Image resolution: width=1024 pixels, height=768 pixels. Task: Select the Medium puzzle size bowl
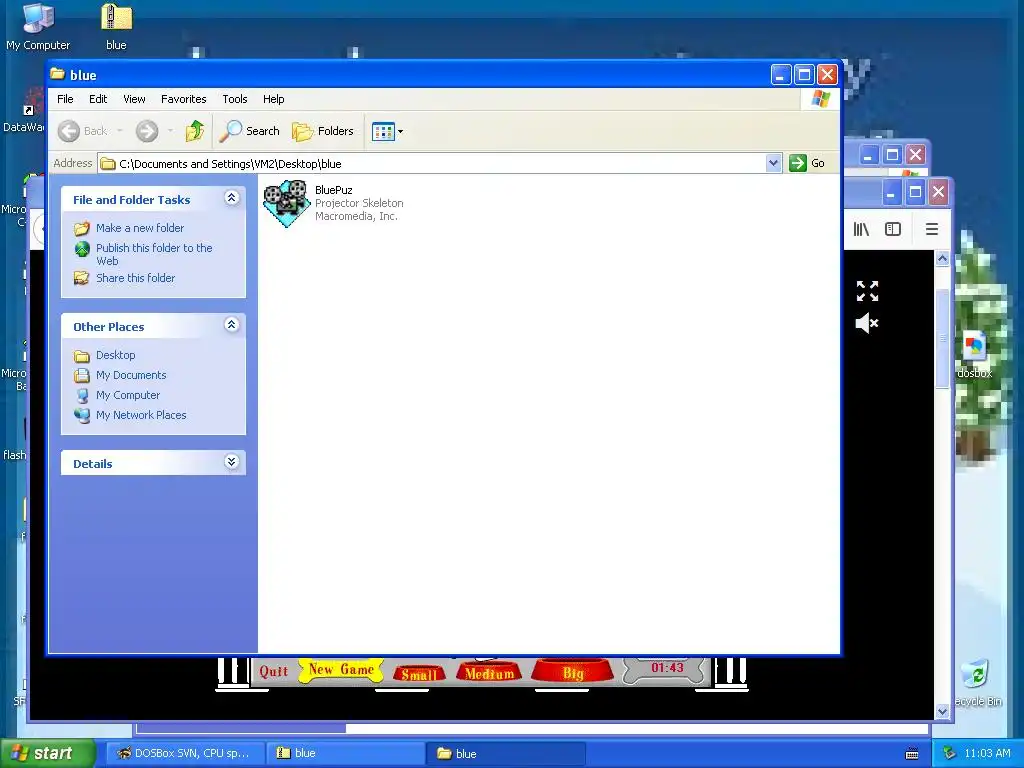click(x=489, y=672)
